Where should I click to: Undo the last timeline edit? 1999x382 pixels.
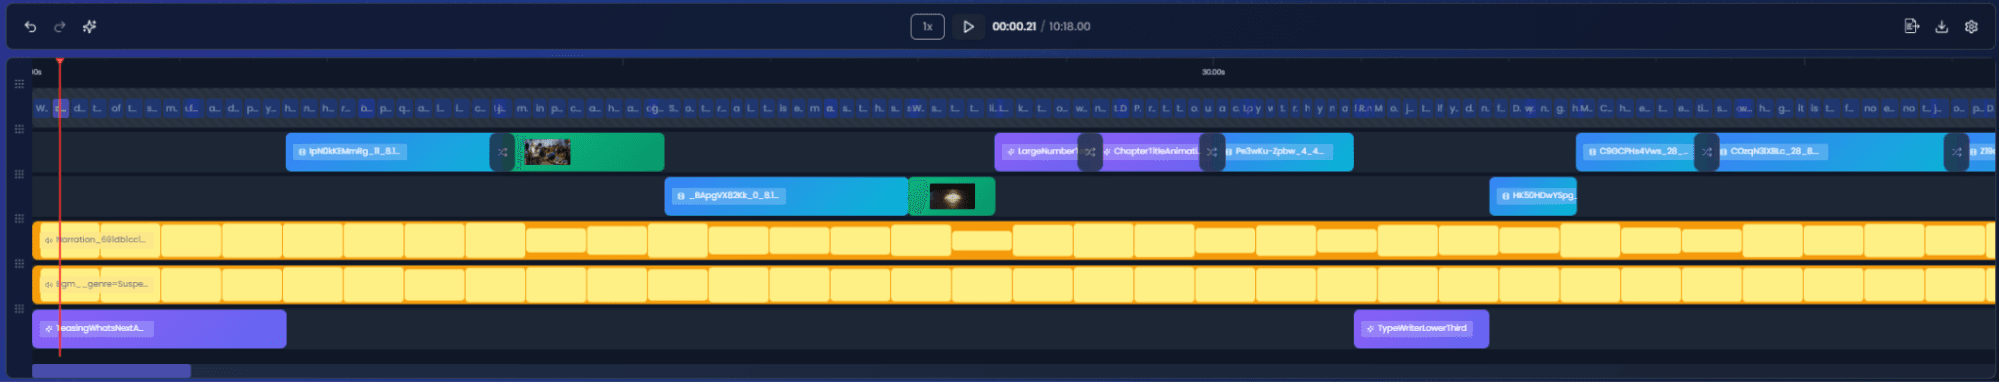[x=30, y=27]
